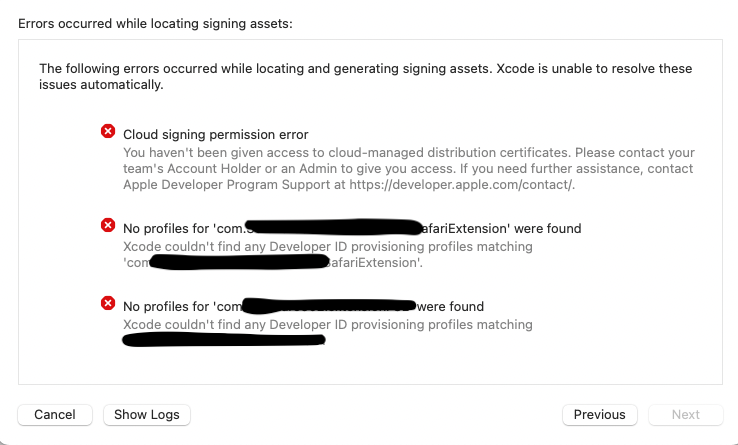The image size is (738, 445).
Task: Go back using the Previous button
Action: [600, 415]
